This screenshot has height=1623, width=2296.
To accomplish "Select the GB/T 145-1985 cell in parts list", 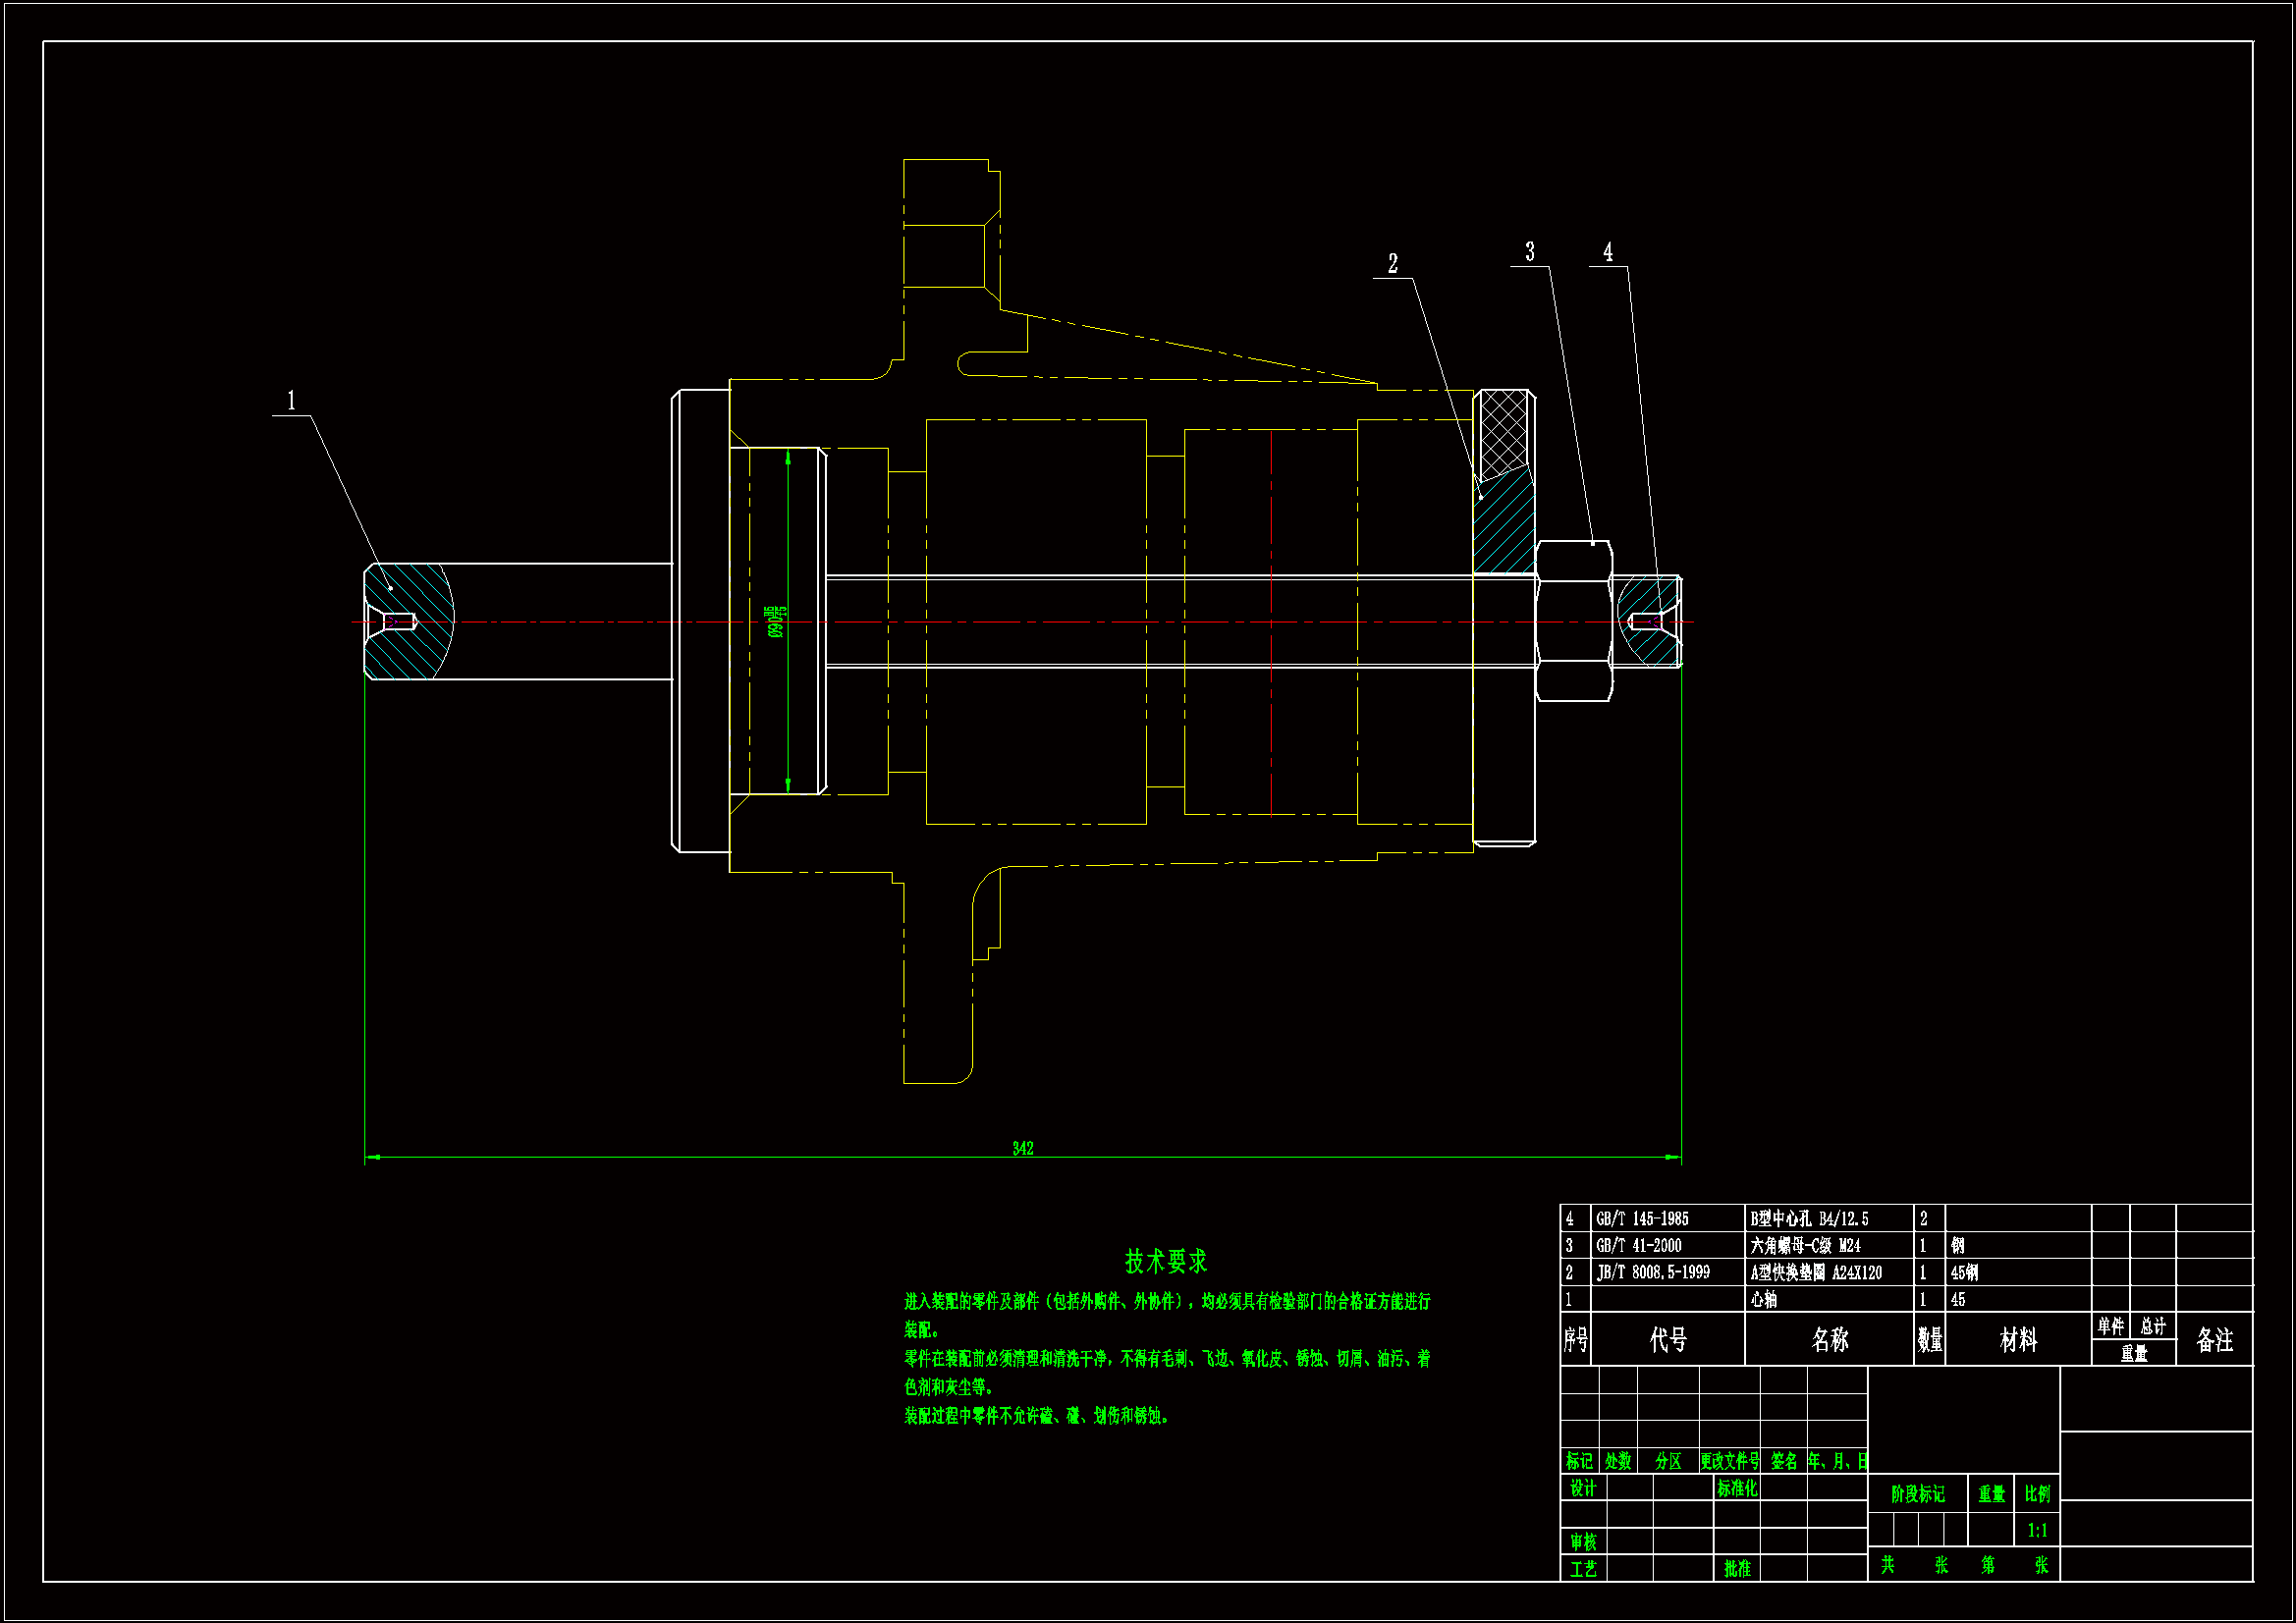I will click(1642, 1218).
